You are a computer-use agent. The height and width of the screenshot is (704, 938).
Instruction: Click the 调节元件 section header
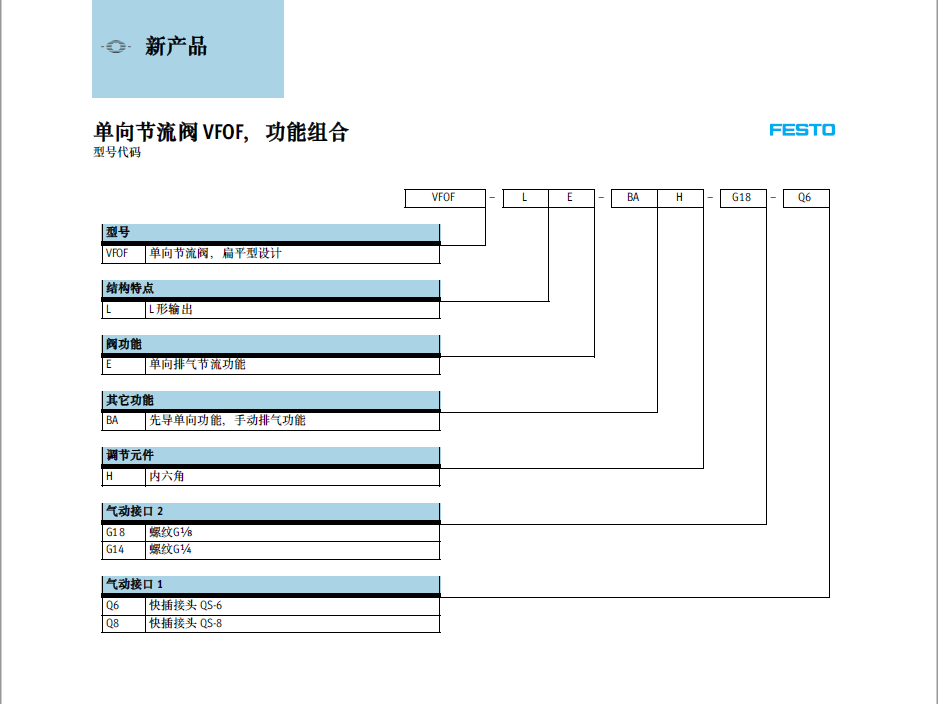(x=271, y=456)
